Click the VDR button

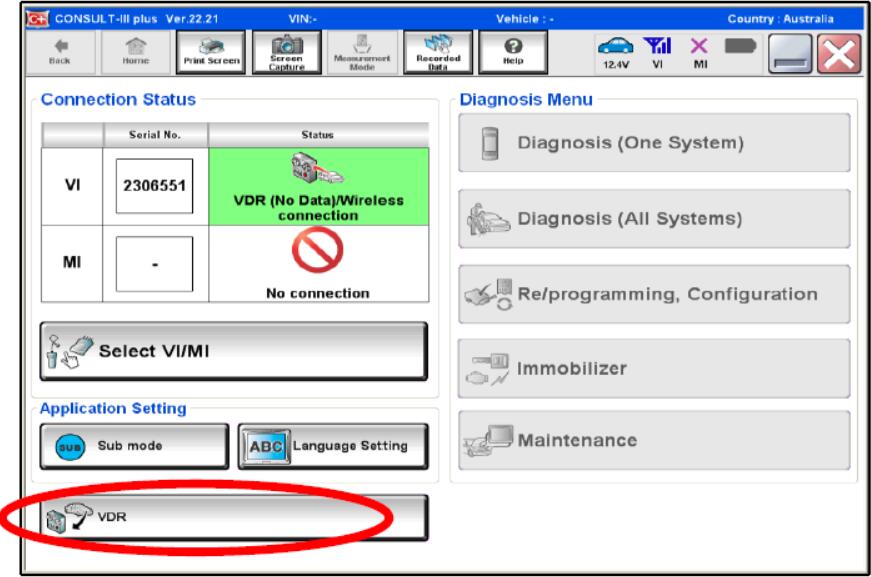click(x=233, y=518)
